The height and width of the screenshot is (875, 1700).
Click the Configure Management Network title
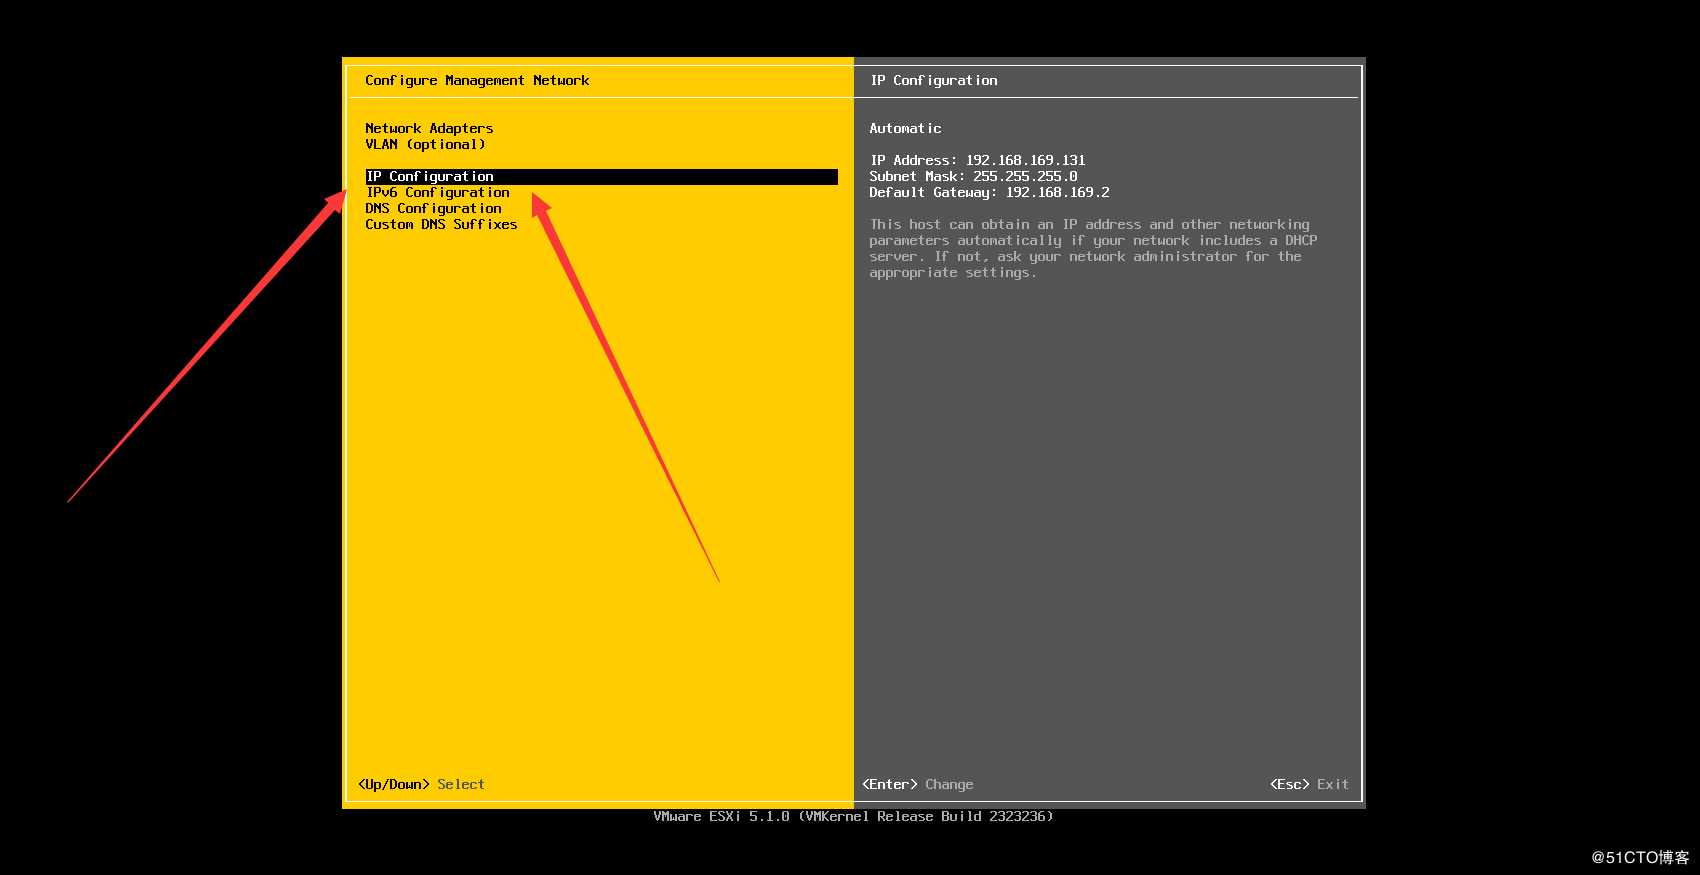[477, 80]
